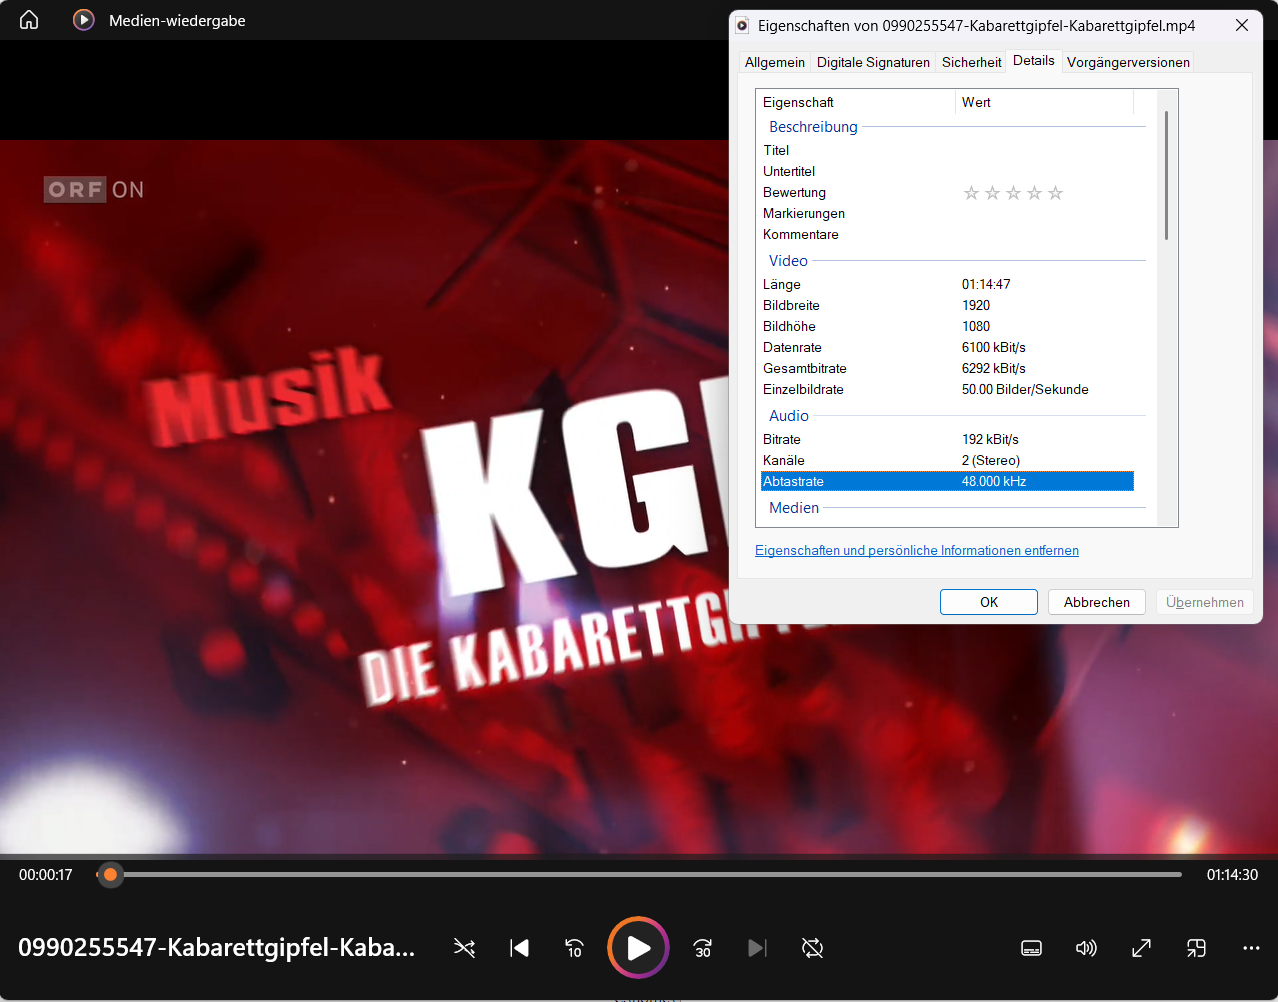Select the Bitrate row 192 kBit/s

coord(947,439)
